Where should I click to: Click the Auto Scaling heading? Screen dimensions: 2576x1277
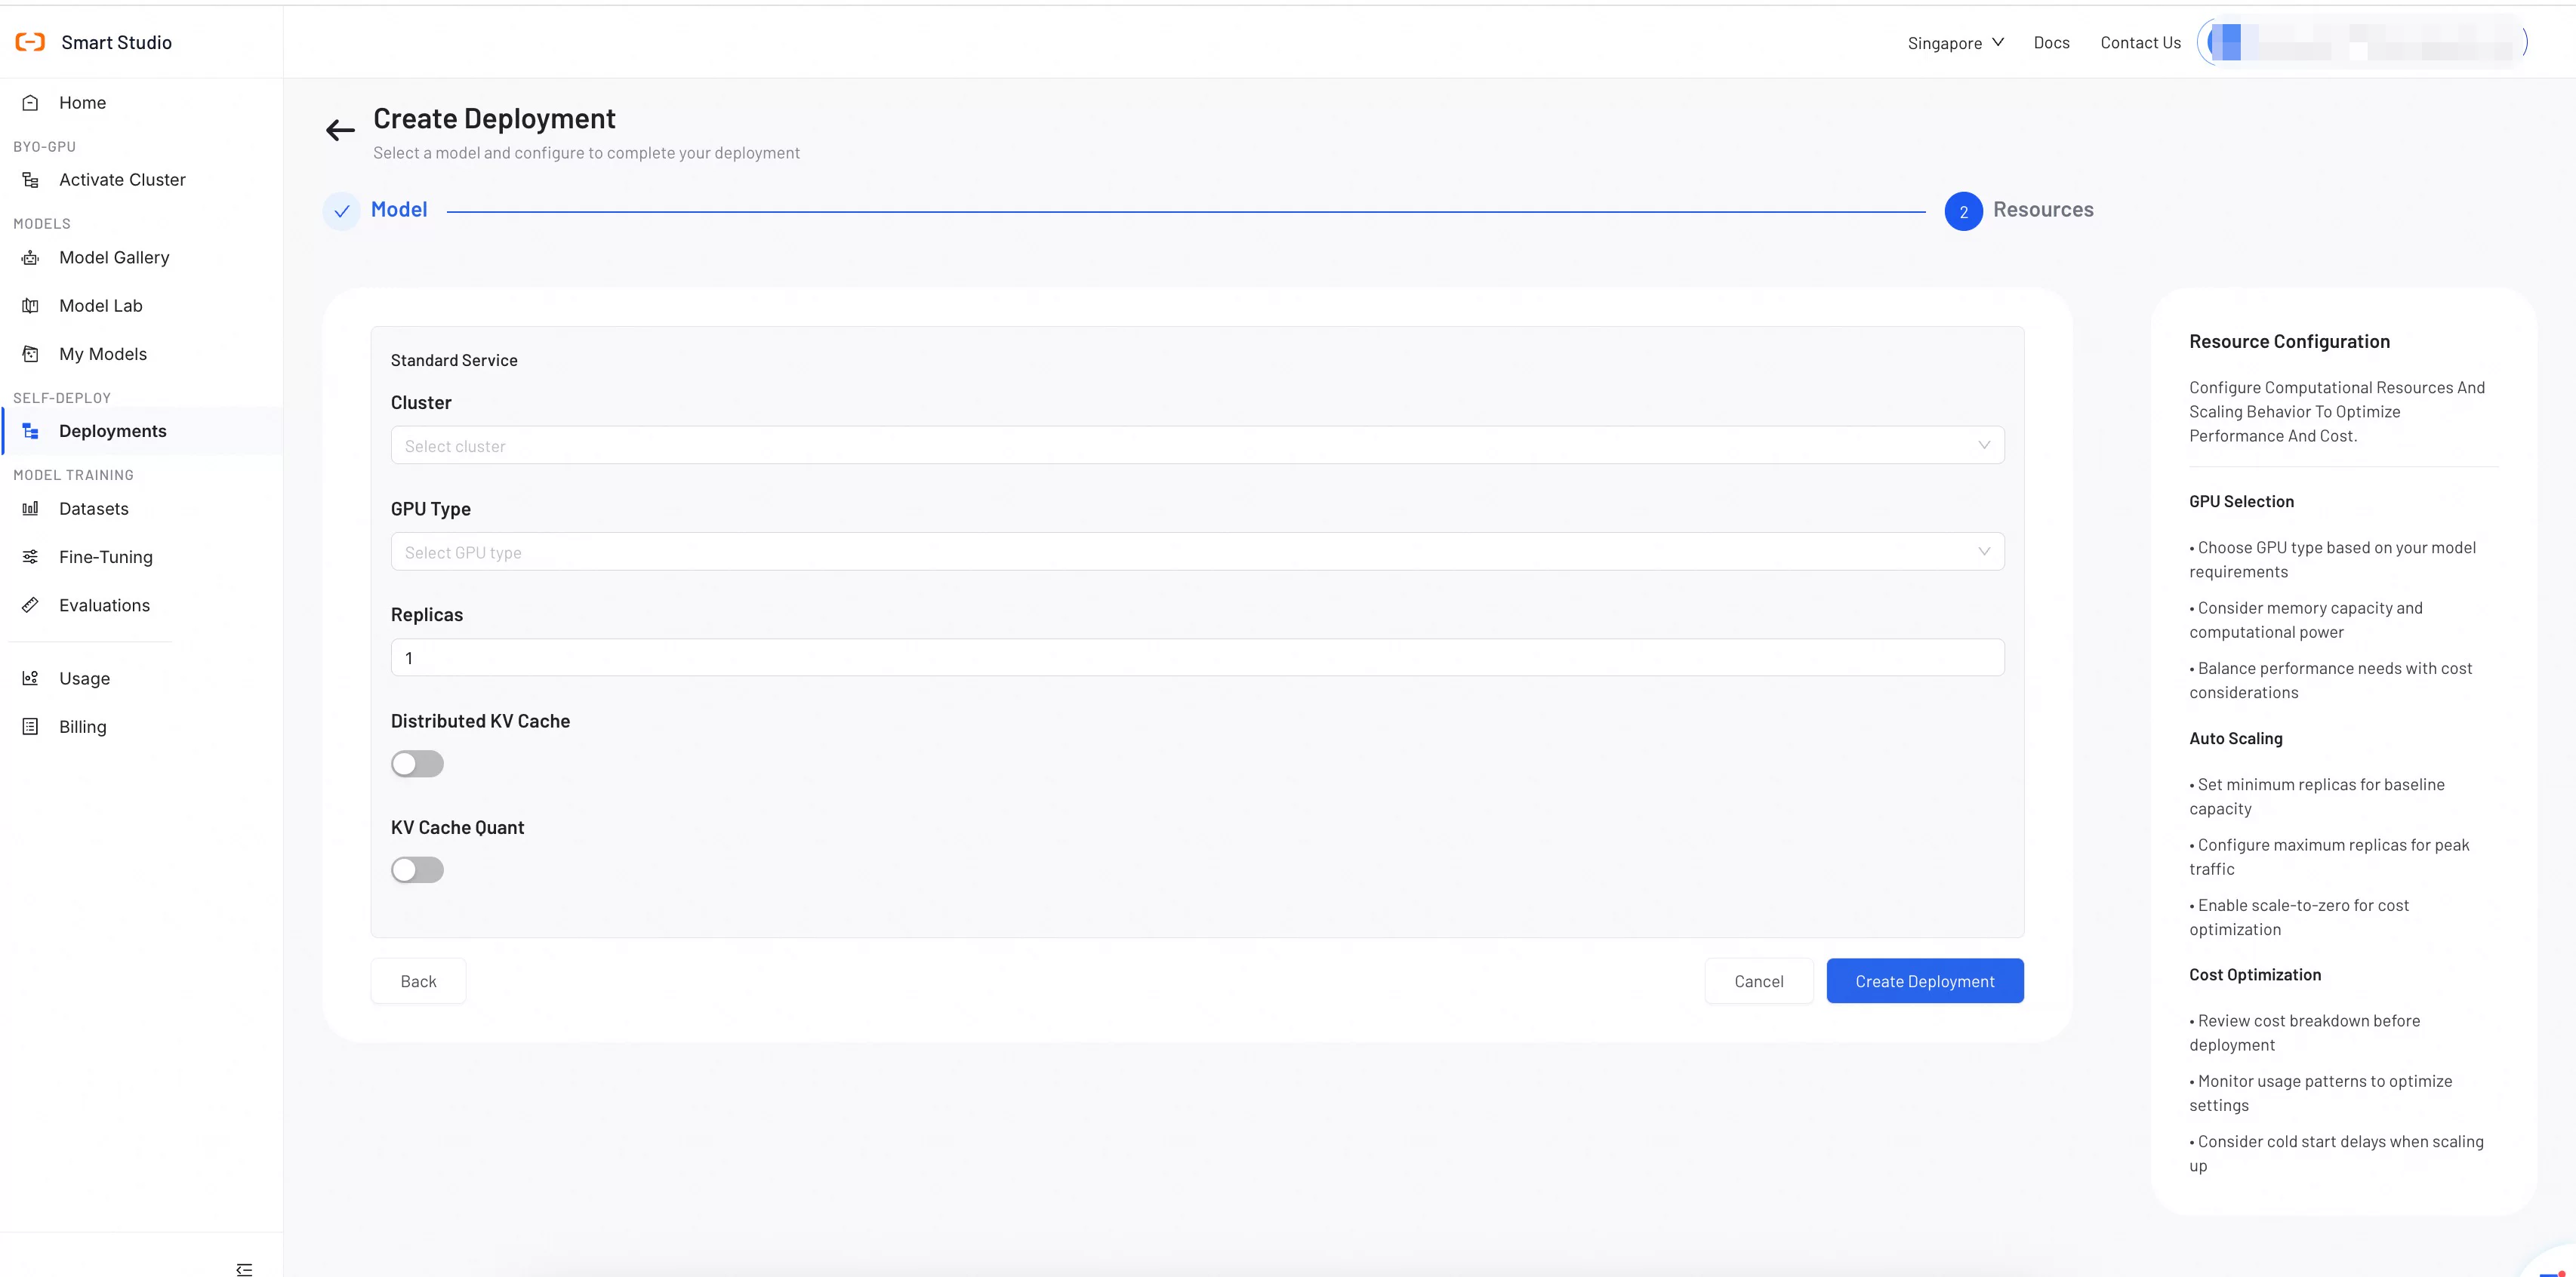pos(2235,739)
